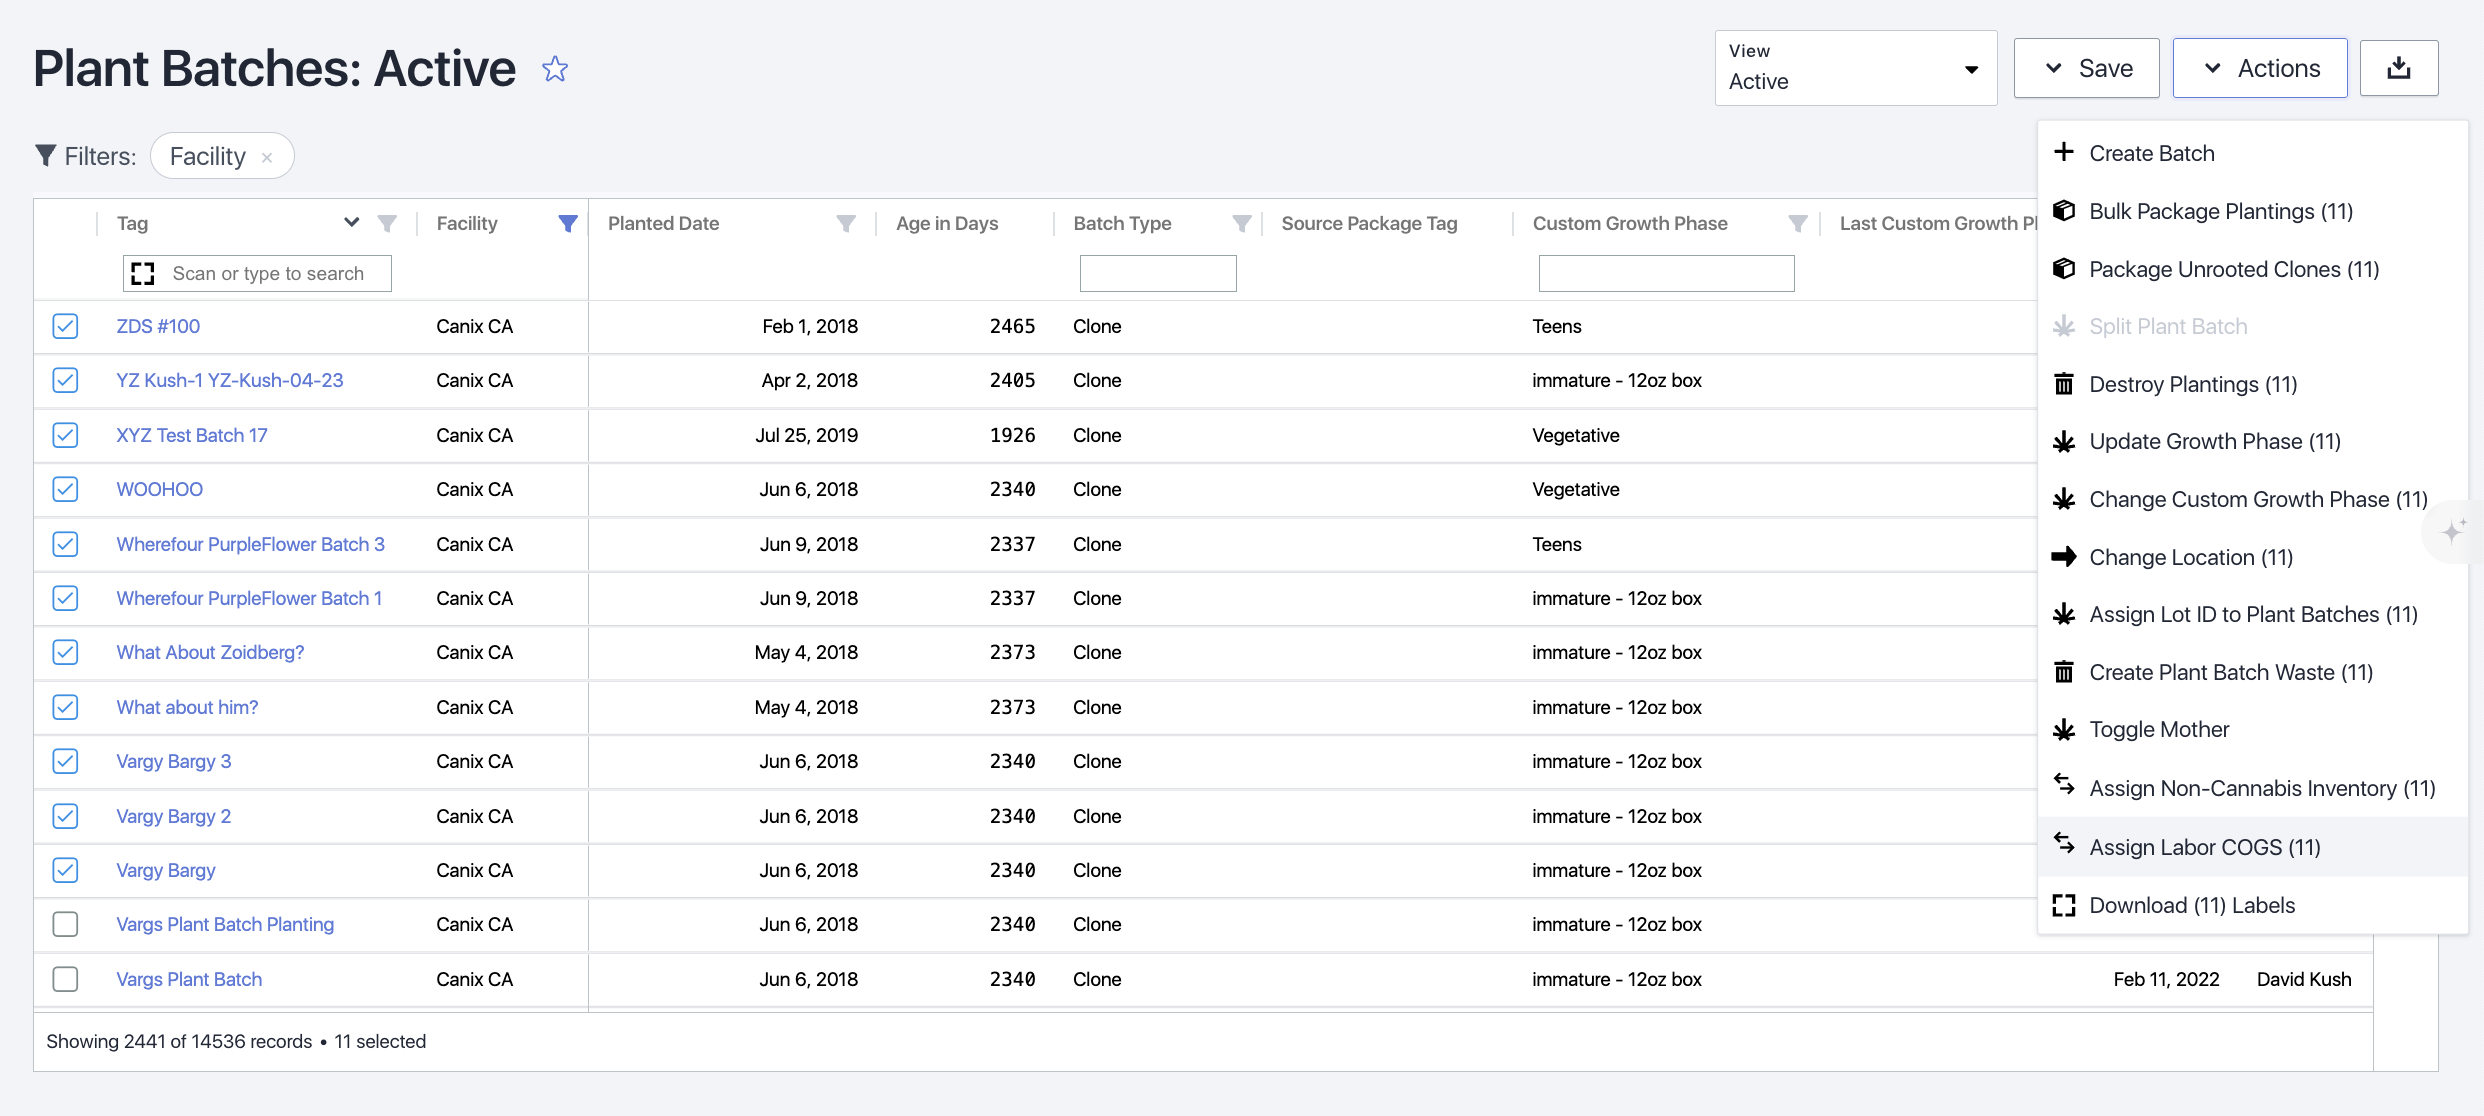Click the active Facility column filter icon
The image size is (2484, 1116).
tap(567, 223)
